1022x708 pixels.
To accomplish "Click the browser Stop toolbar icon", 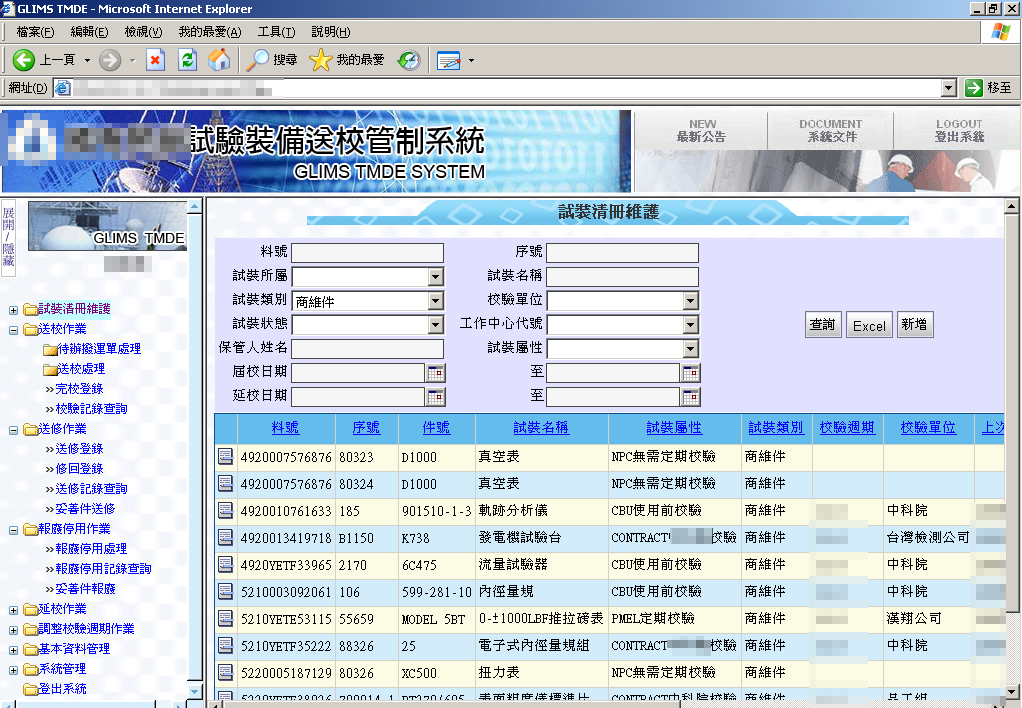I will (x=155, y=60).
